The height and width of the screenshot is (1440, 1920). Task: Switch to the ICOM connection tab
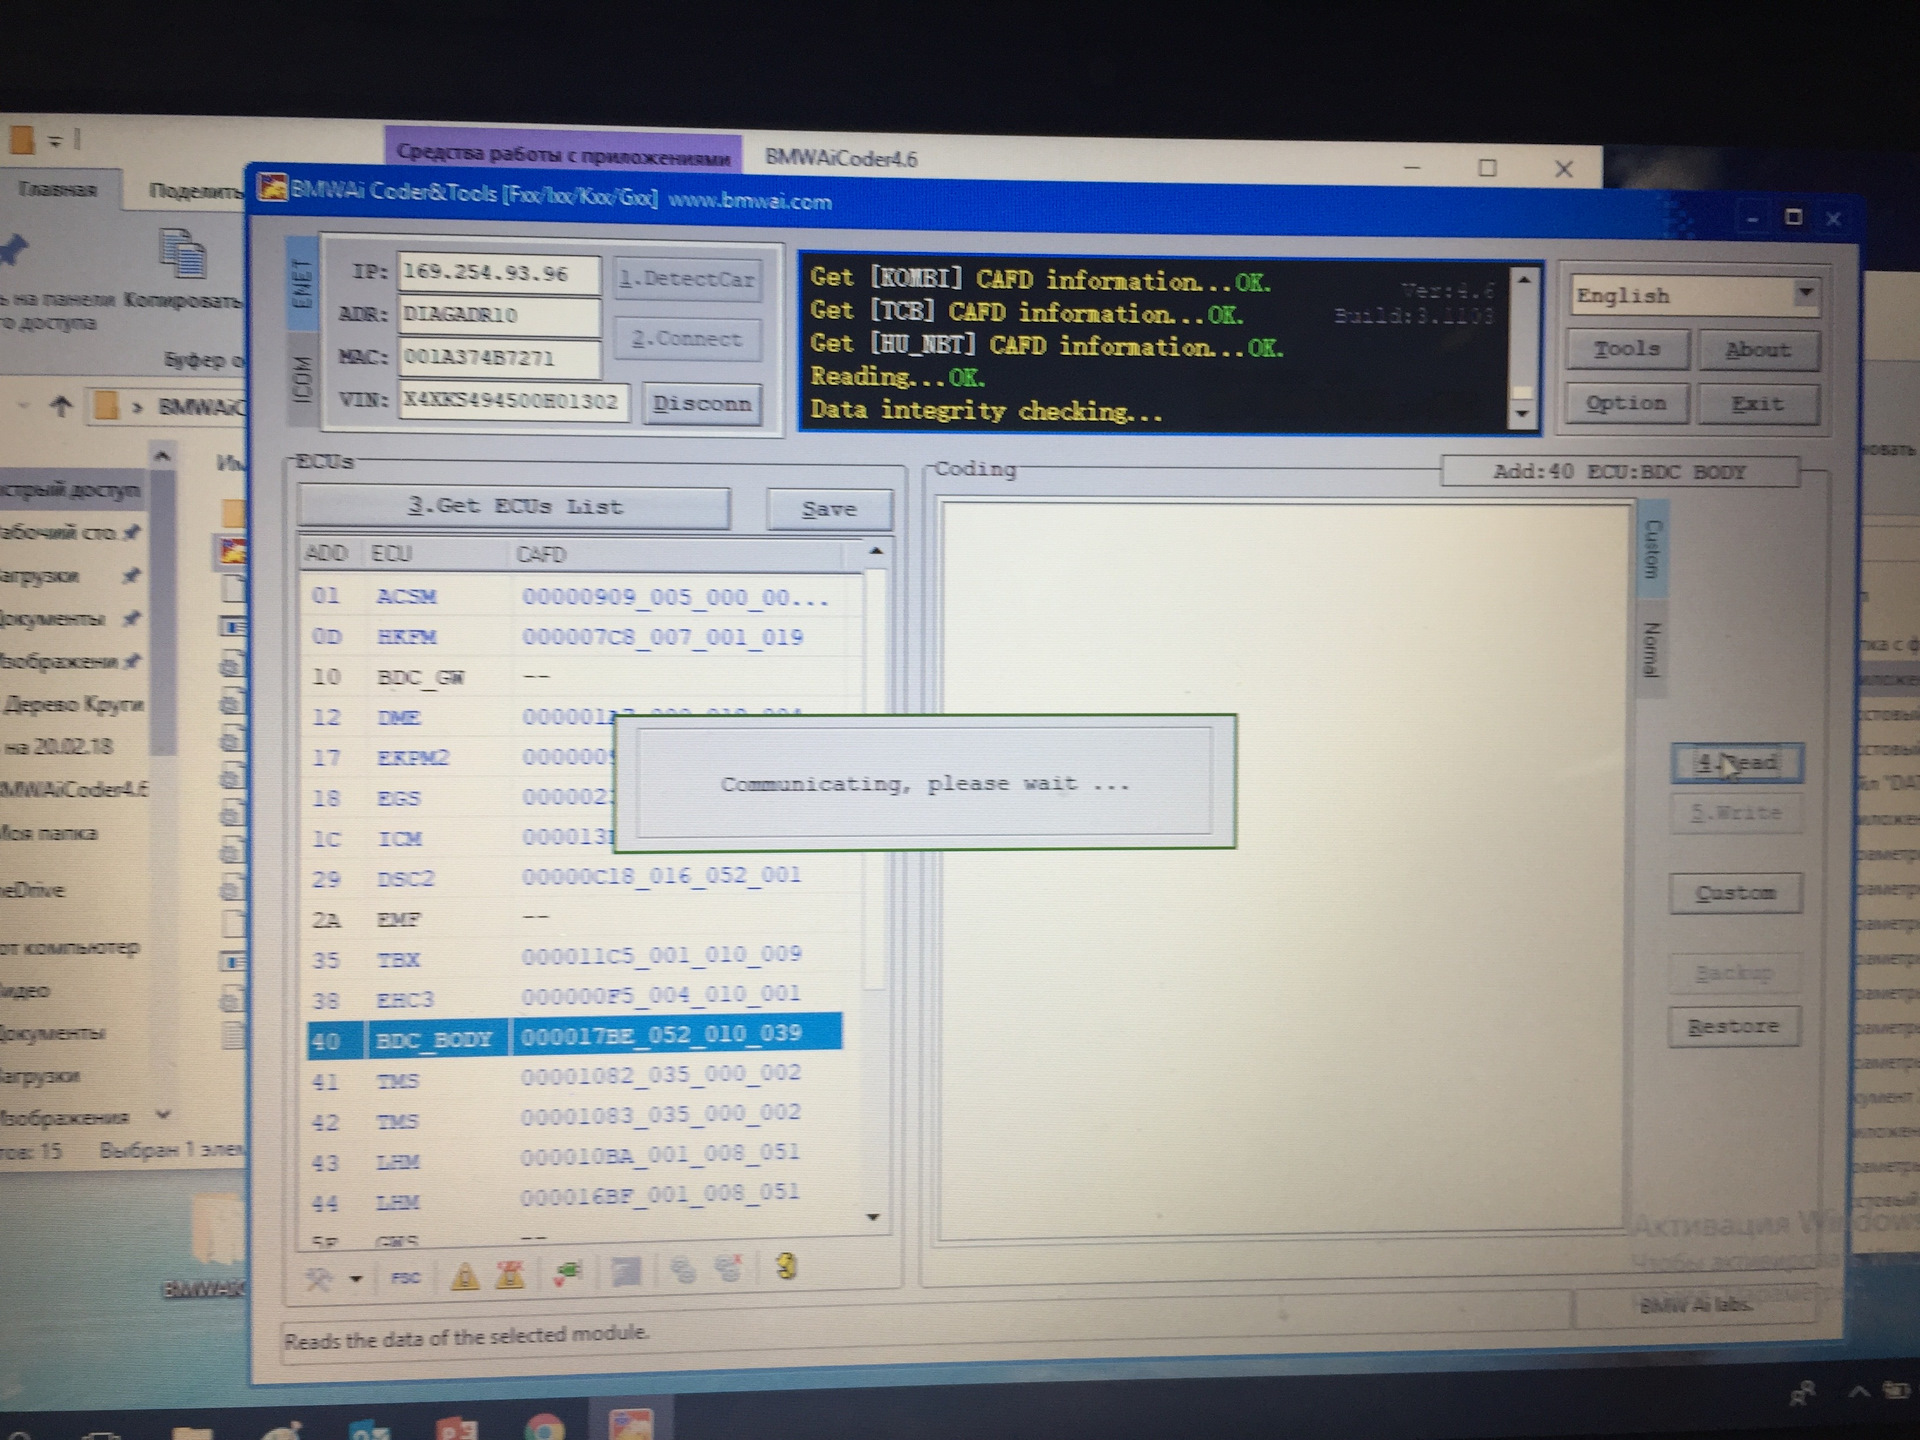click(x=302, y=379)
